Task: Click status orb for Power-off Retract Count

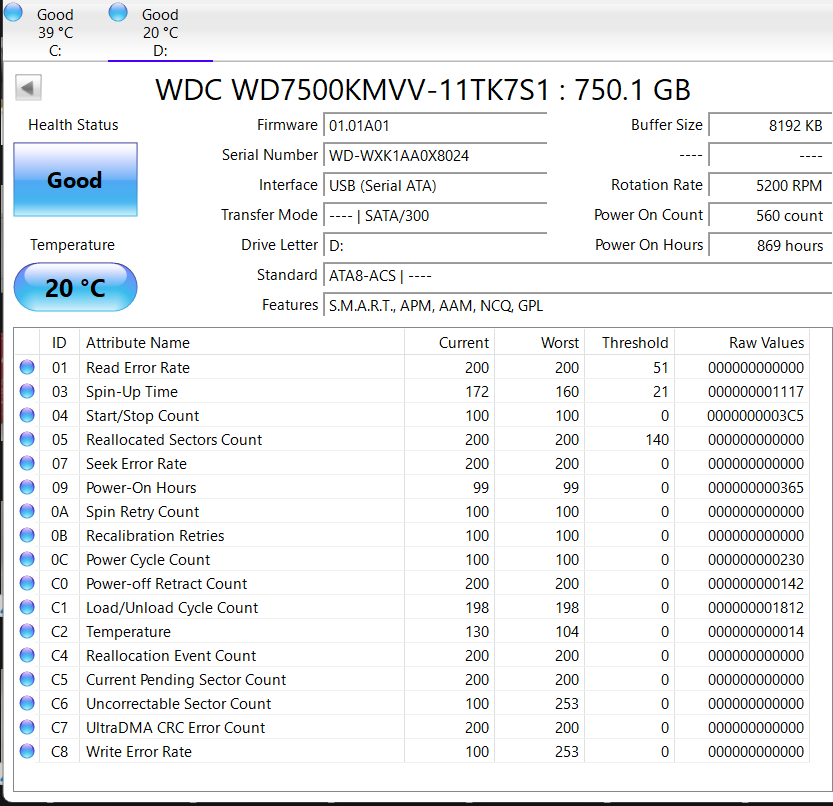Action: pyautogui.click(x=27, y=583)
